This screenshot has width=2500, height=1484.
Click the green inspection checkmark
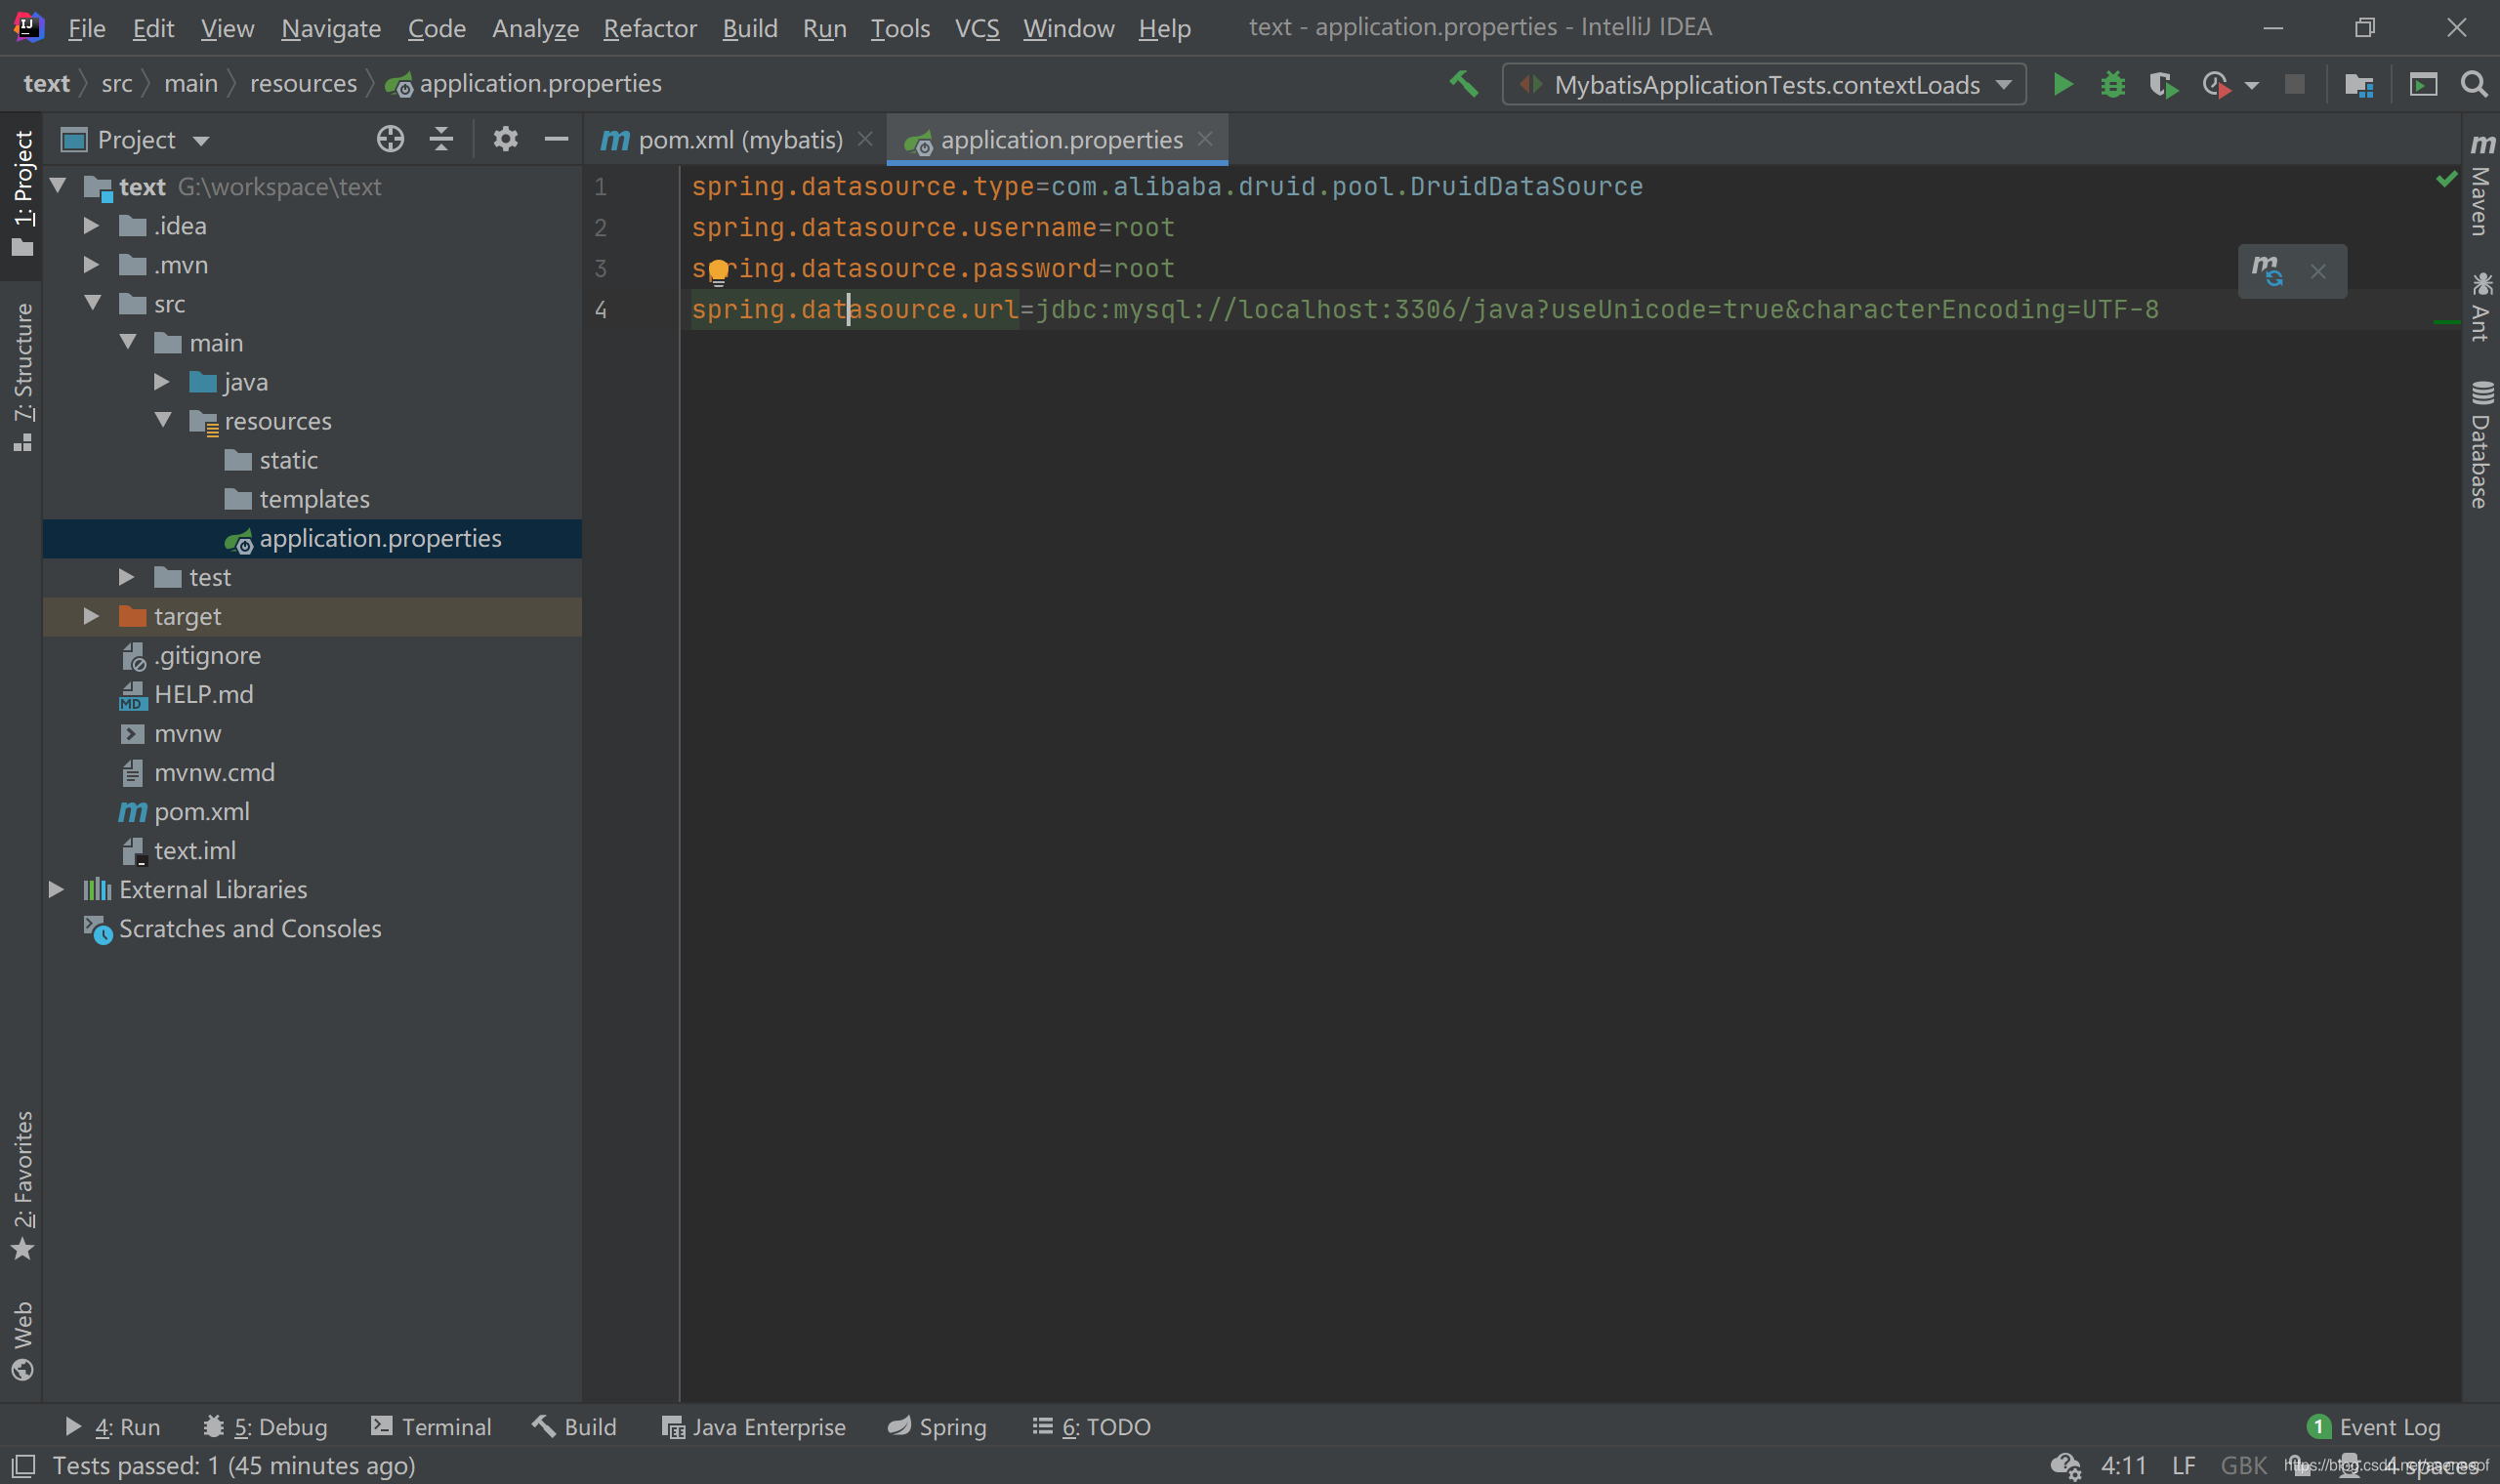[2446, 179]
